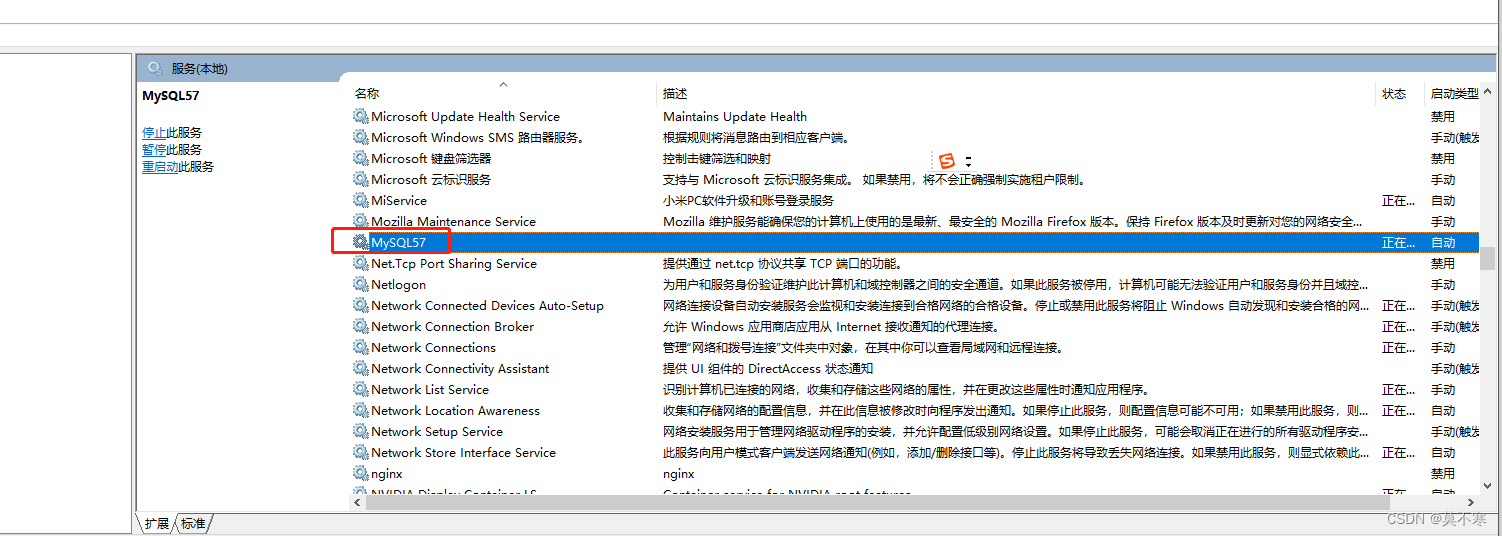Viewport: 1502px width, 536px height.
Task: Click the Sogou input method S icon
Action: (947, 160)
